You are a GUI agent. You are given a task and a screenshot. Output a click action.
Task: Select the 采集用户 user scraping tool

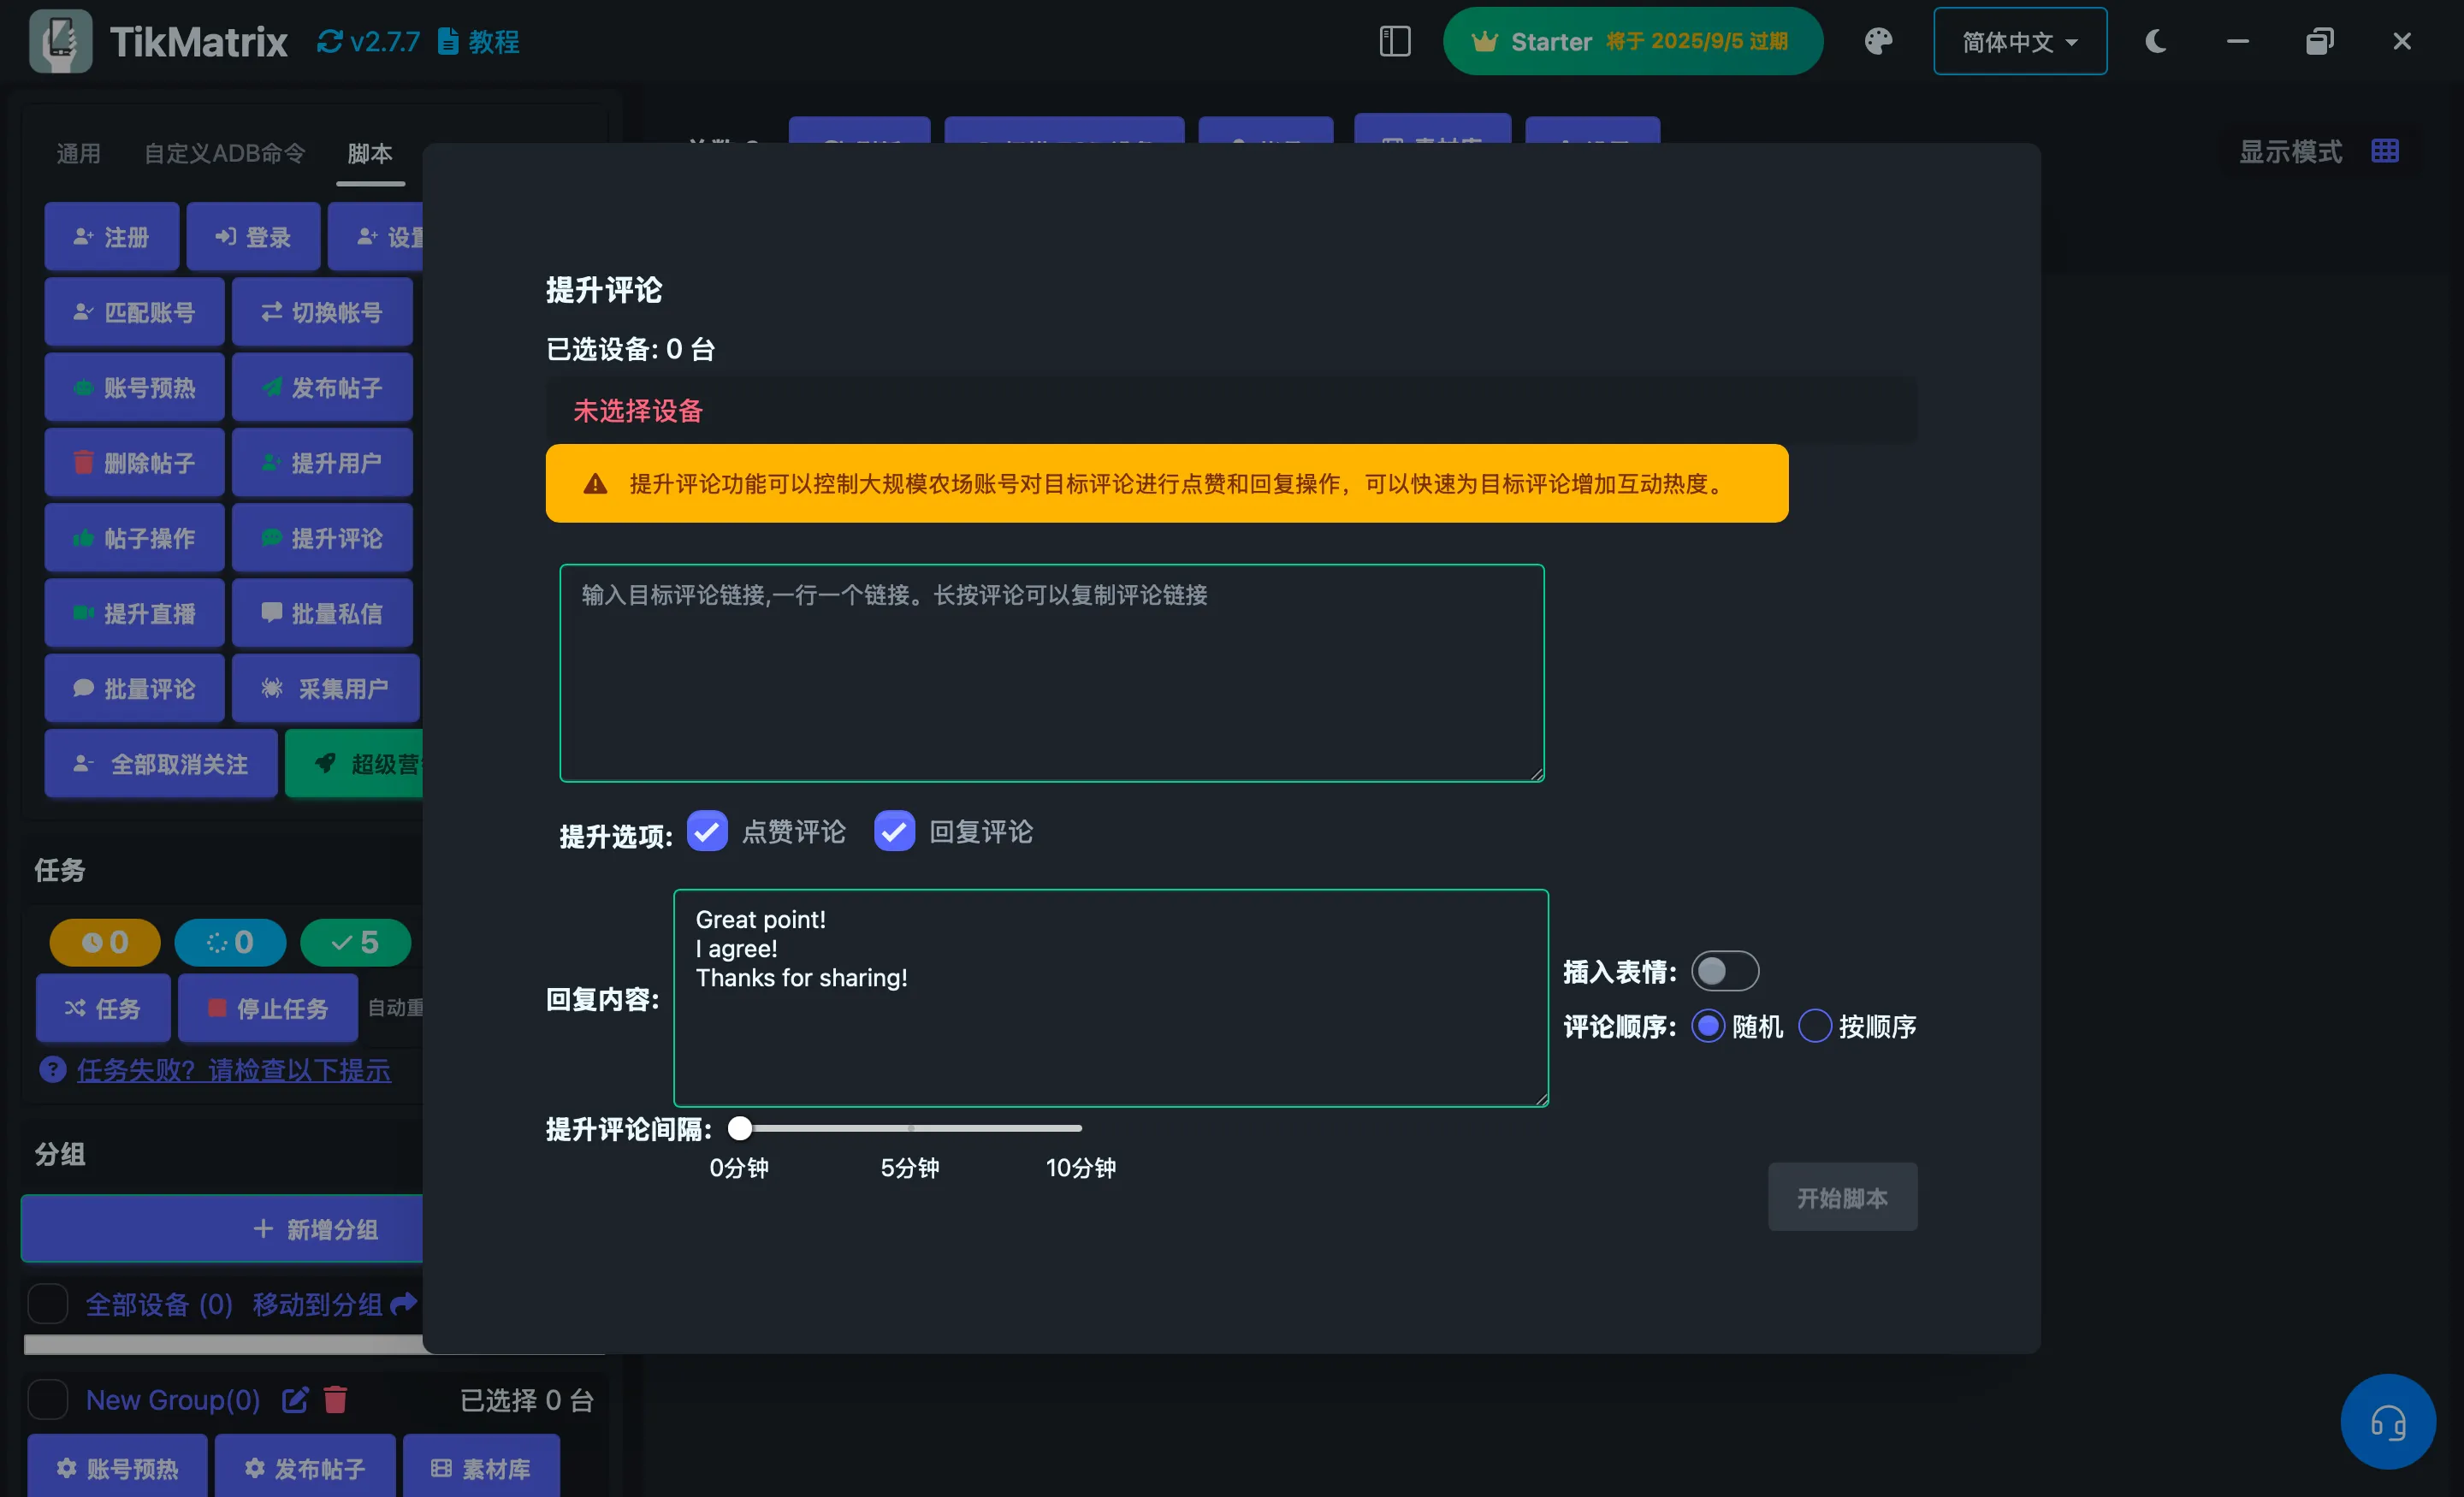325,688
